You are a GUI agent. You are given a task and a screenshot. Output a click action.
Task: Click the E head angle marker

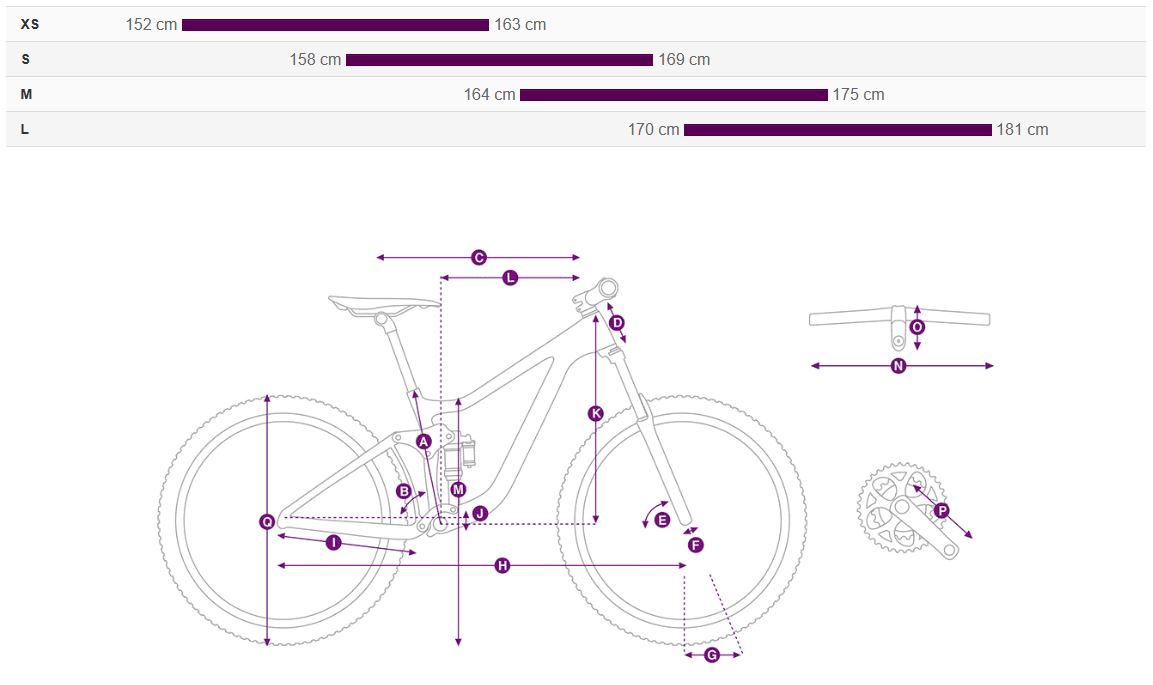661,520
